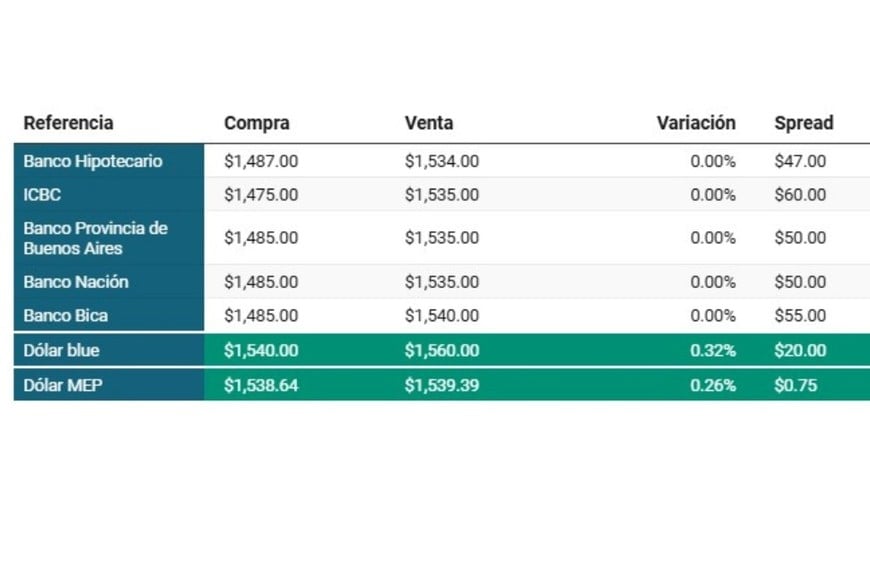Select ICBC spread value $60.00
Image resolution: width=870 pixels, height=578 pixels.
point(800,195)
